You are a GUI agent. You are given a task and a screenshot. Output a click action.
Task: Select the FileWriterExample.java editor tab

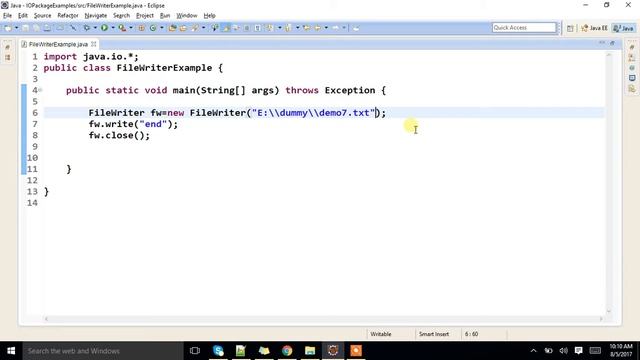58,44
